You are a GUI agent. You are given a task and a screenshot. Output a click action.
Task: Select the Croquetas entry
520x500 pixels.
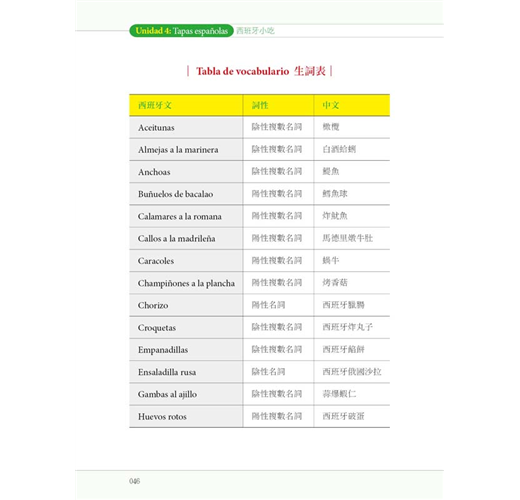point(157,328)
